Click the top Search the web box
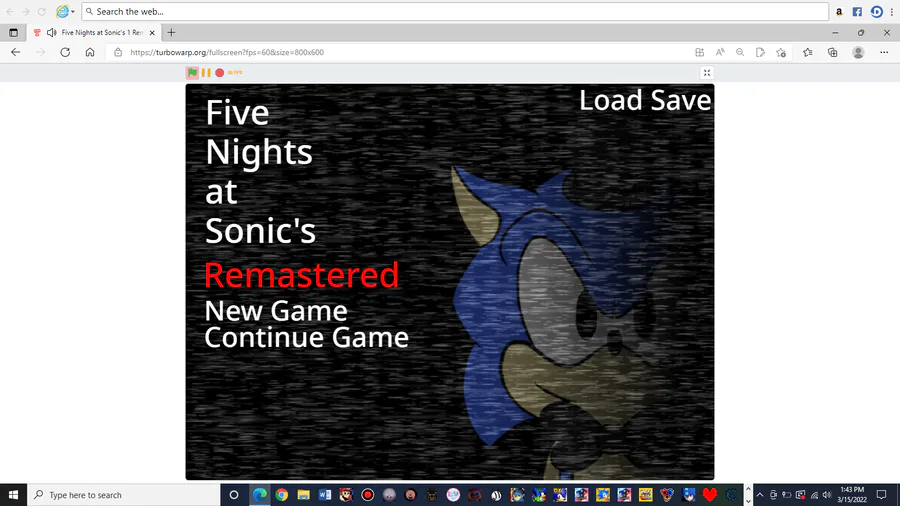 (455, 11)
